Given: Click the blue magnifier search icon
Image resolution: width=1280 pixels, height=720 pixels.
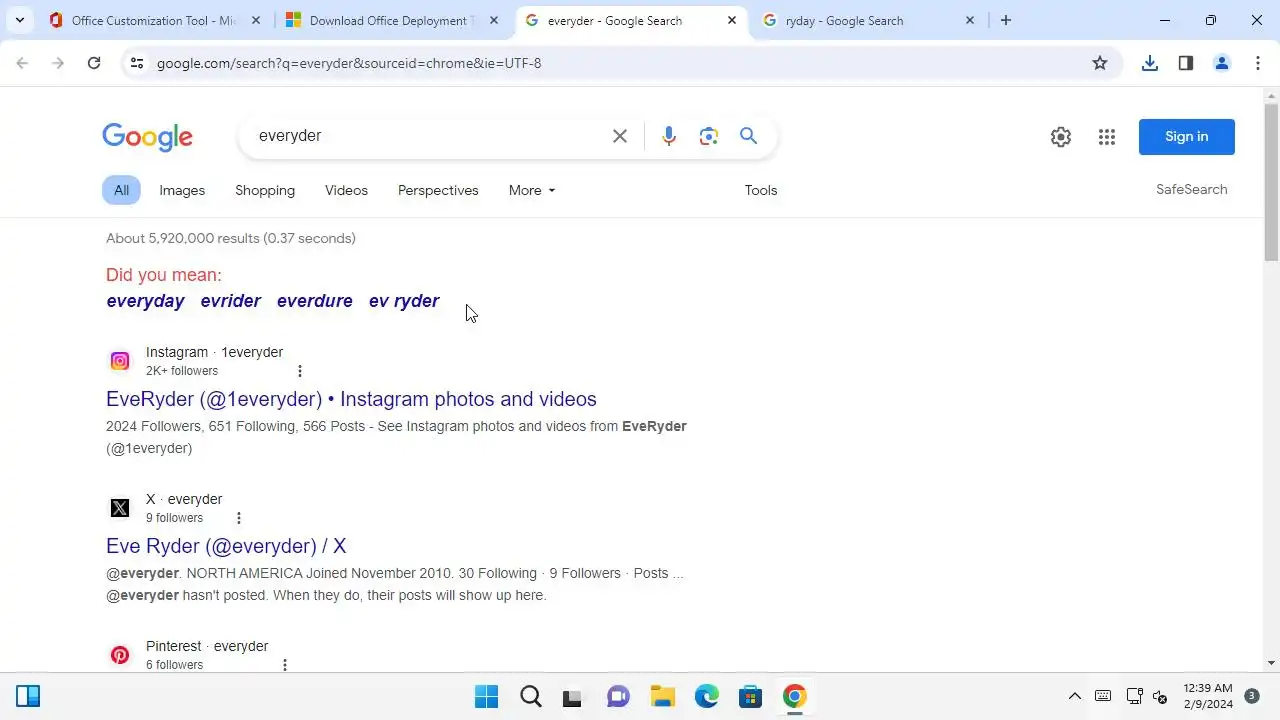Looking at the screenshot, I should [748, 136].
